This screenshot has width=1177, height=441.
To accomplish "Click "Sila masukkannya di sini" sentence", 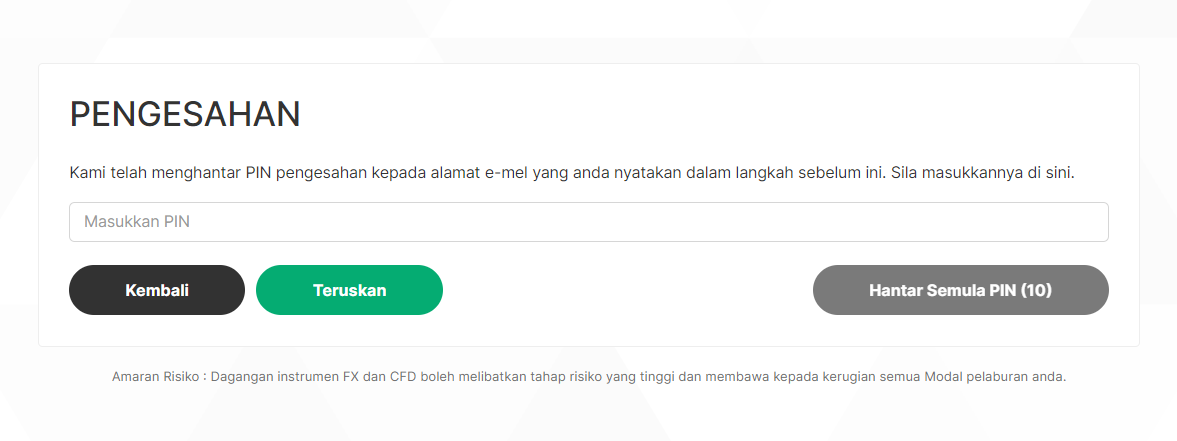I will coord(983,173).
